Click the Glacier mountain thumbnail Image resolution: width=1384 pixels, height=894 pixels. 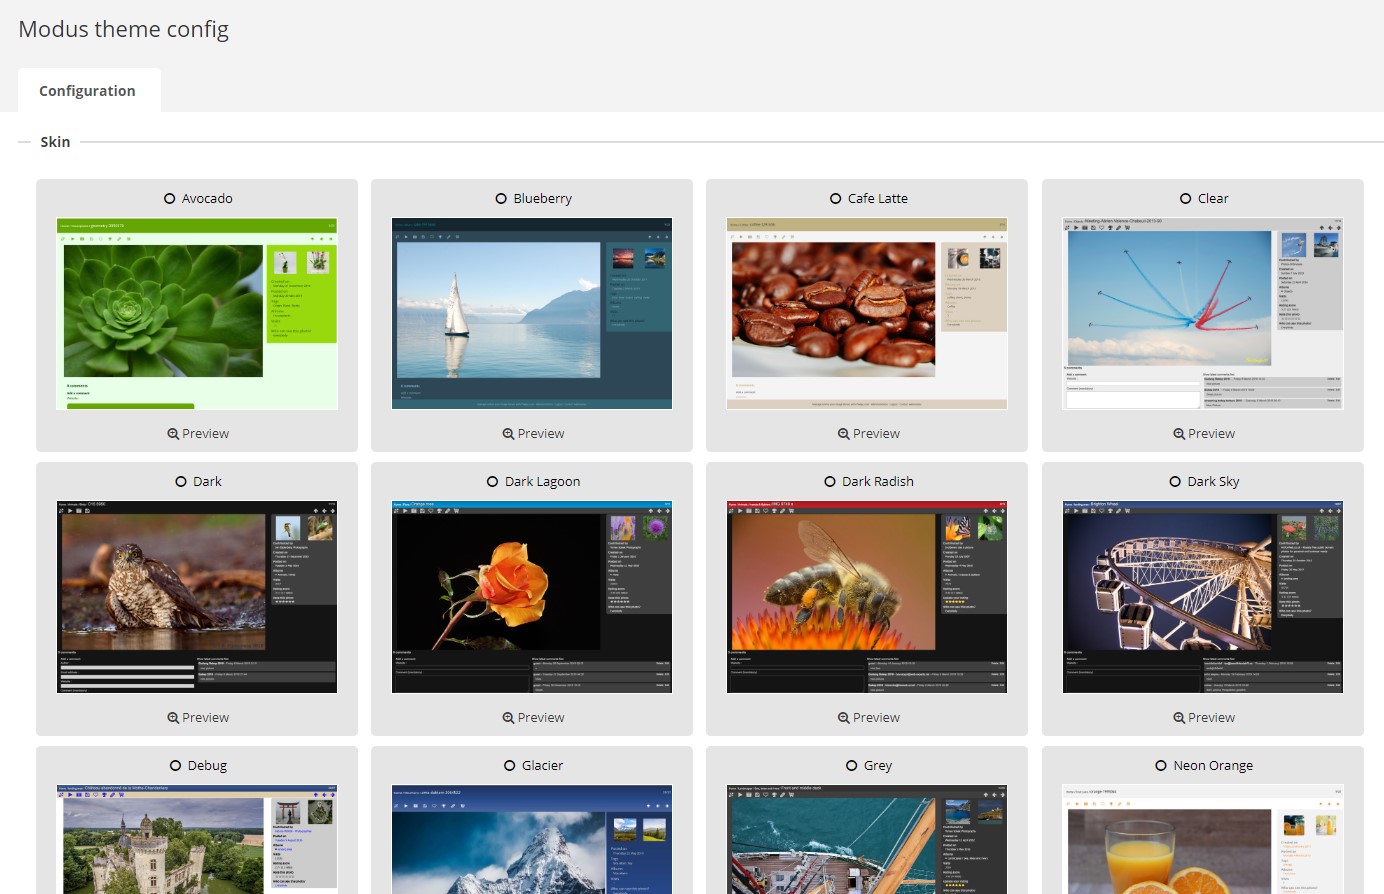coord(532,840)
